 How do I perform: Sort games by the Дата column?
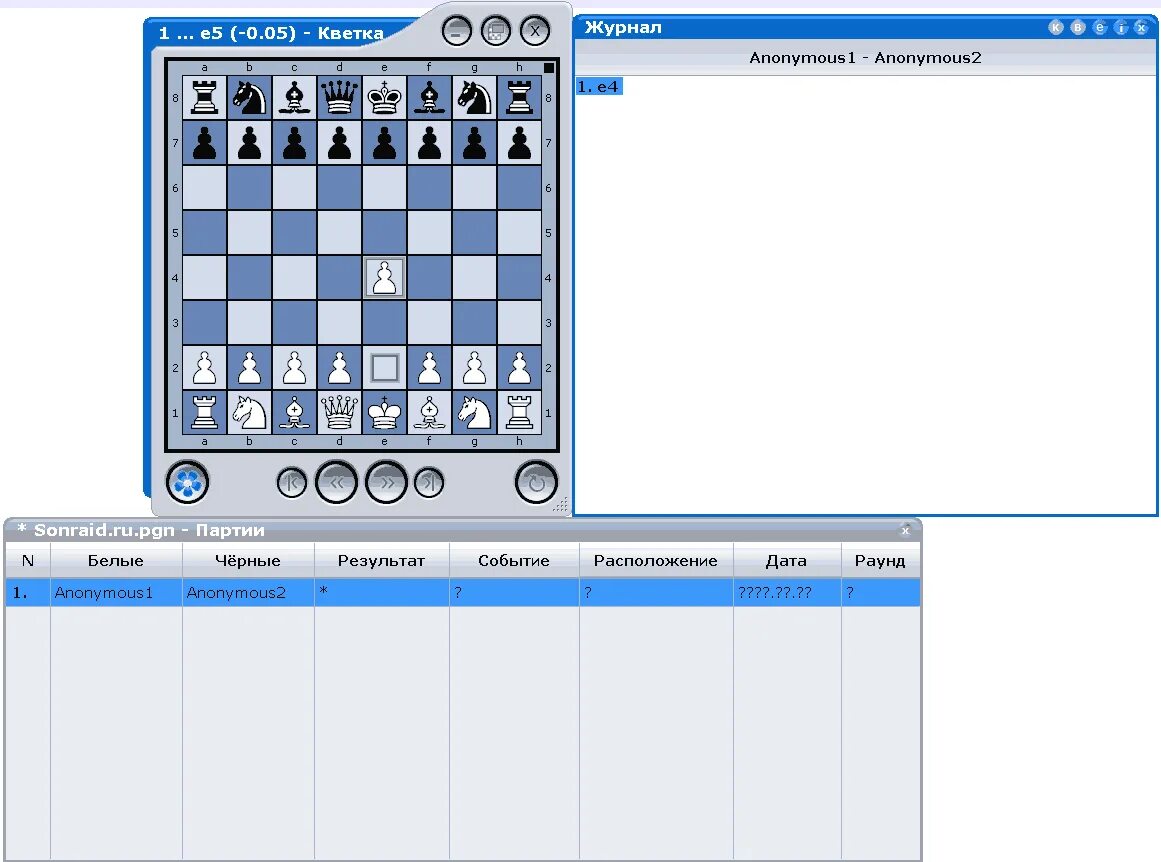click(787, 561)
